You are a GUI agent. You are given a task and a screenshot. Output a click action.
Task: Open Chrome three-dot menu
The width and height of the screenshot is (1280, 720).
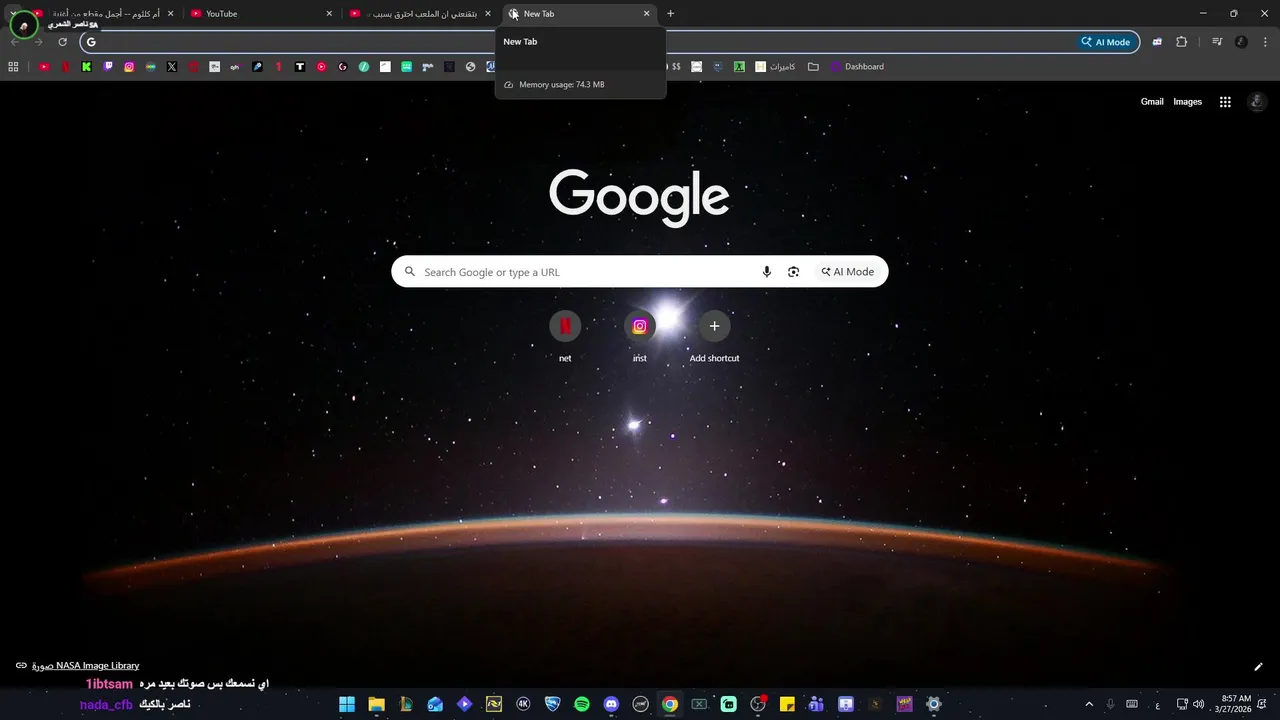pos(1265,42)
